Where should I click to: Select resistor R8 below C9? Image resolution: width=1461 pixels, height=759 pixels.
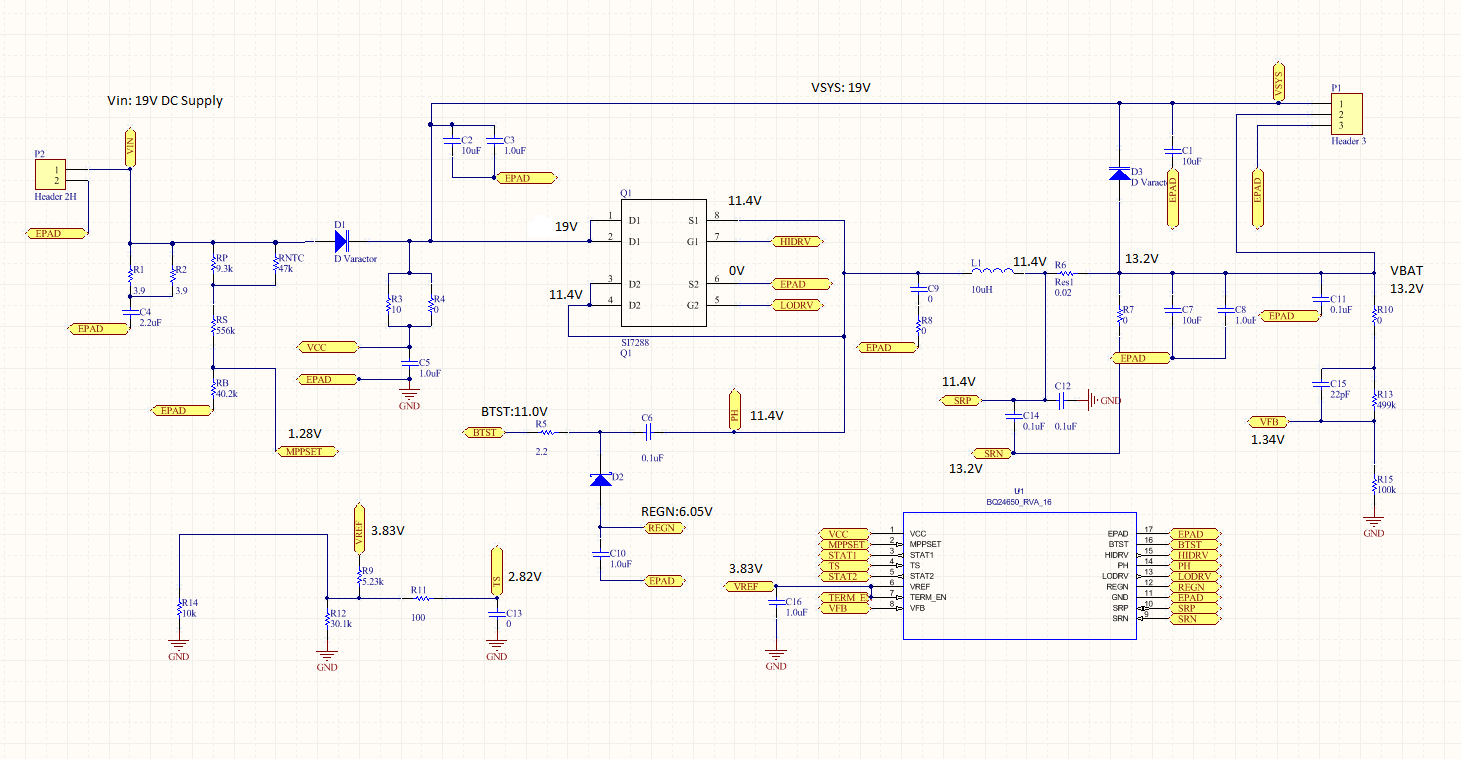click(x=918, y=328)
